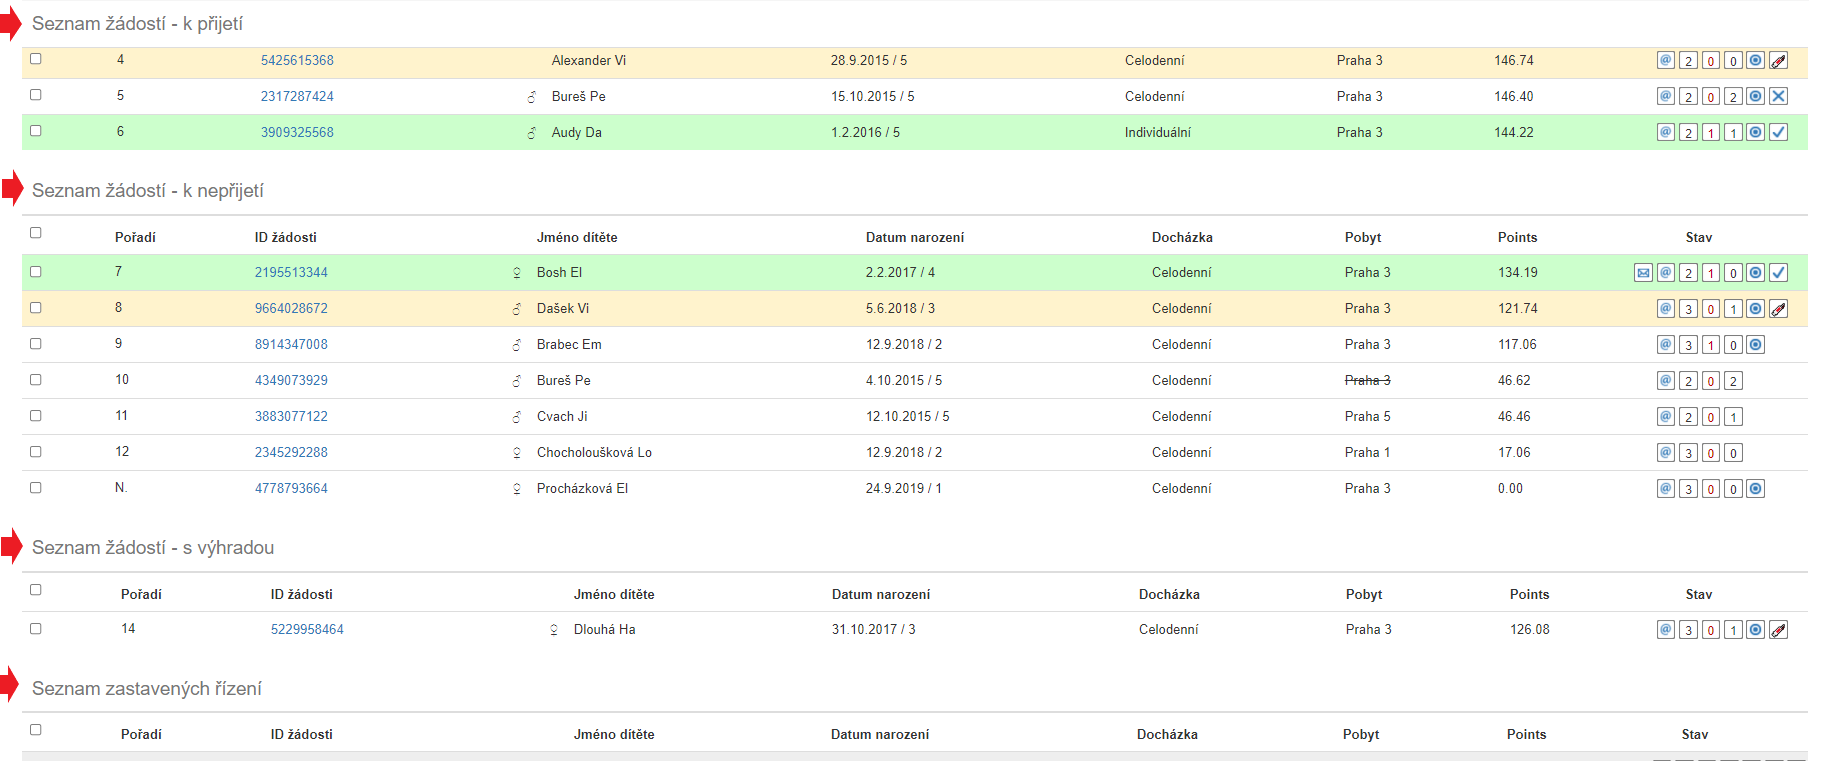
Task: Open application ID 9664028672
Action: [x=291, y=308]
